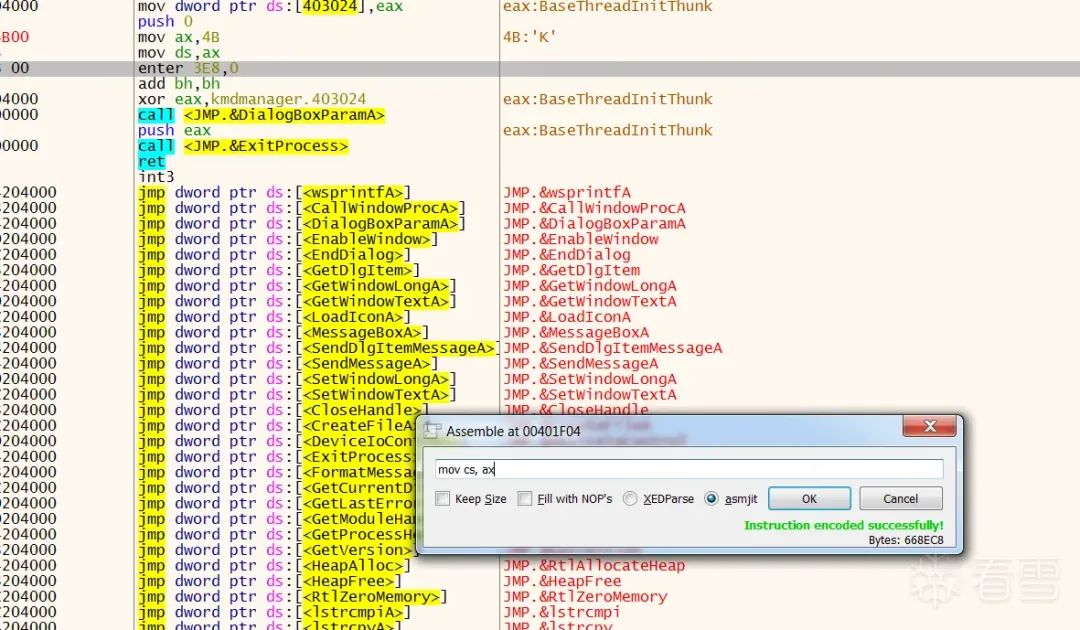Click eax:BaseThreadInitThunk comment on xor eax row
The width and height of the screenshot is (1080, 630).
[608, 99]
